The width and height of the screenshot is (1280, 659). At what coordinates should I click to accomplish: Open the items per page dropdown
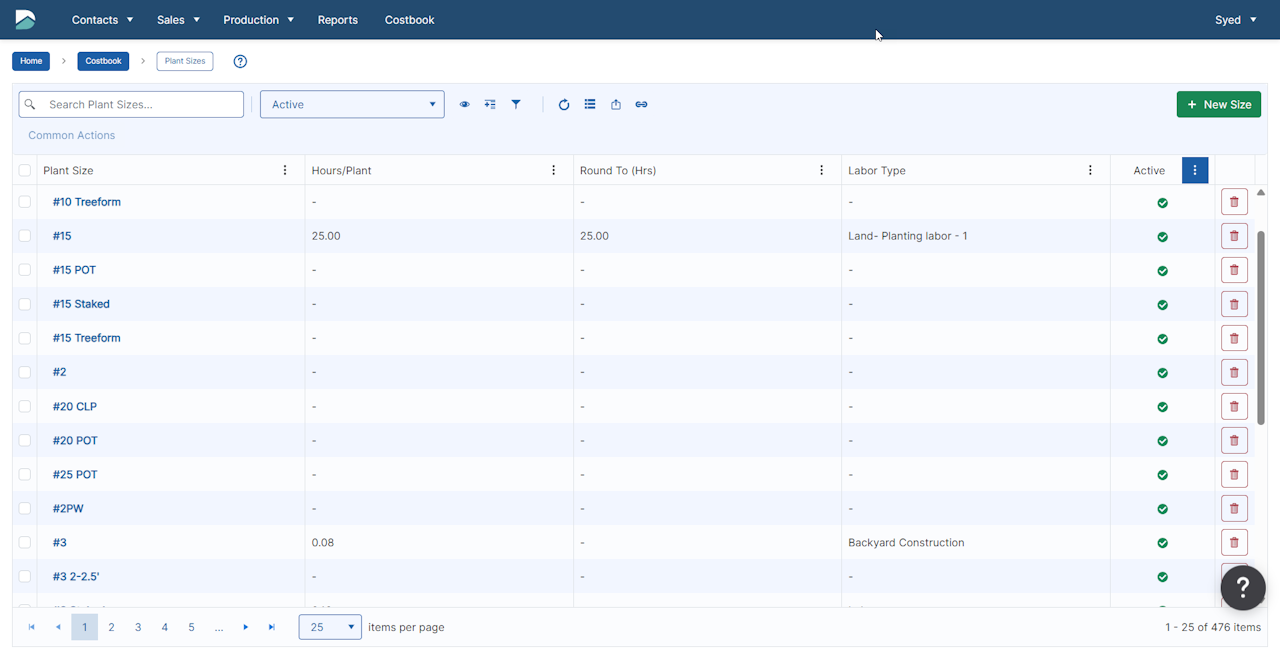click(330, 627)
